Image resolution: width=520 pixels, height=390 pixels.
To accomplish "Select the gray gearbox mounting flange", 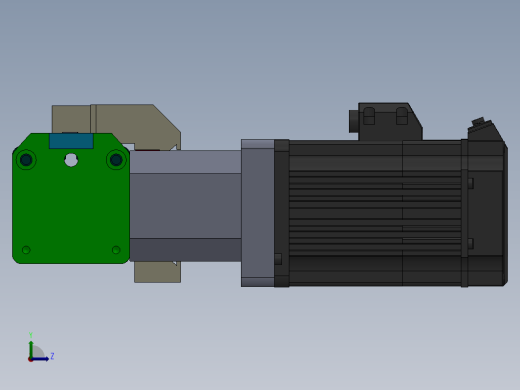I will point(258,213).
